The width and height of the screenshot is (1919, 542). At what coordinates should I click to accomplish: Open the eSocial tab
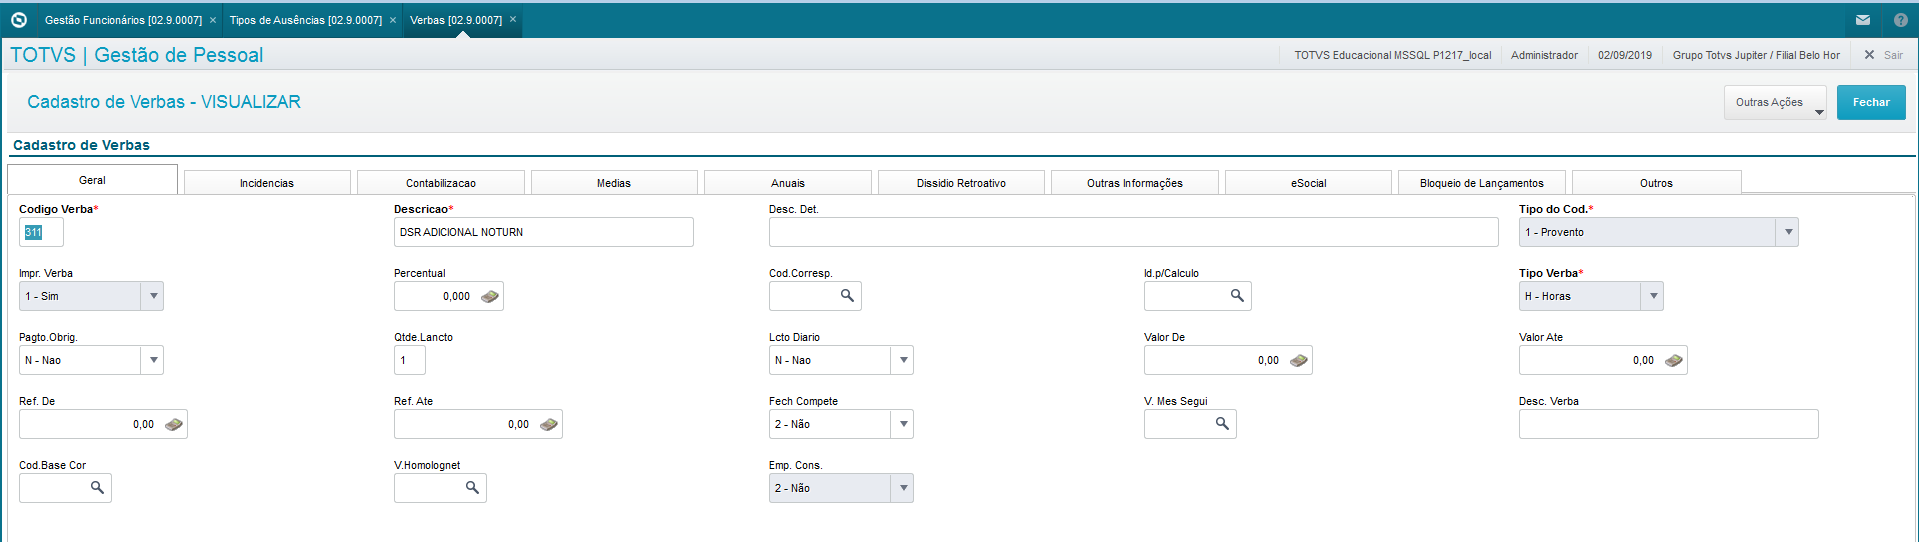(1308, 183)
